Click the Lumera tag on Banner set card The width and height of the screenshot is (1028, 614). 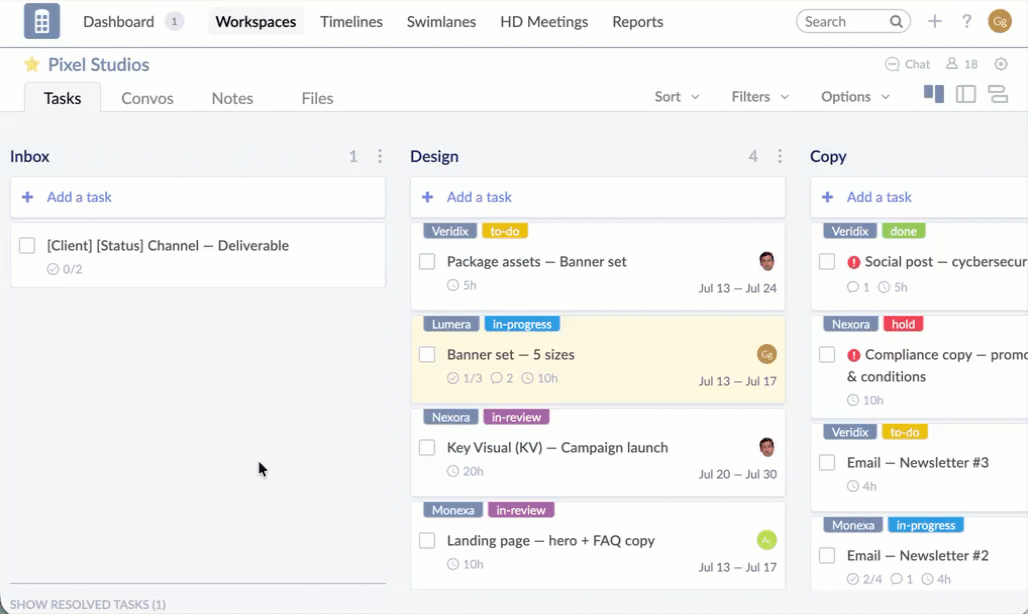[x=451, y=324]
